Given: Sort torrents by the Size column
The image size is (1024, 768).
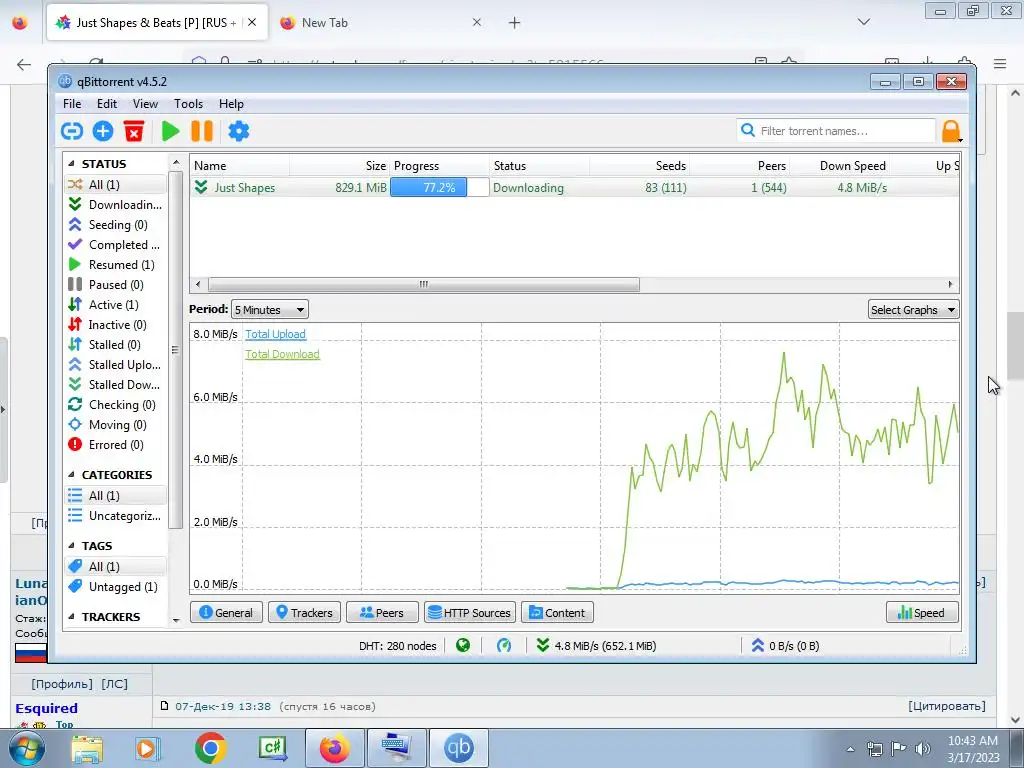Looking at the screenshot, I should pos(340,166).
